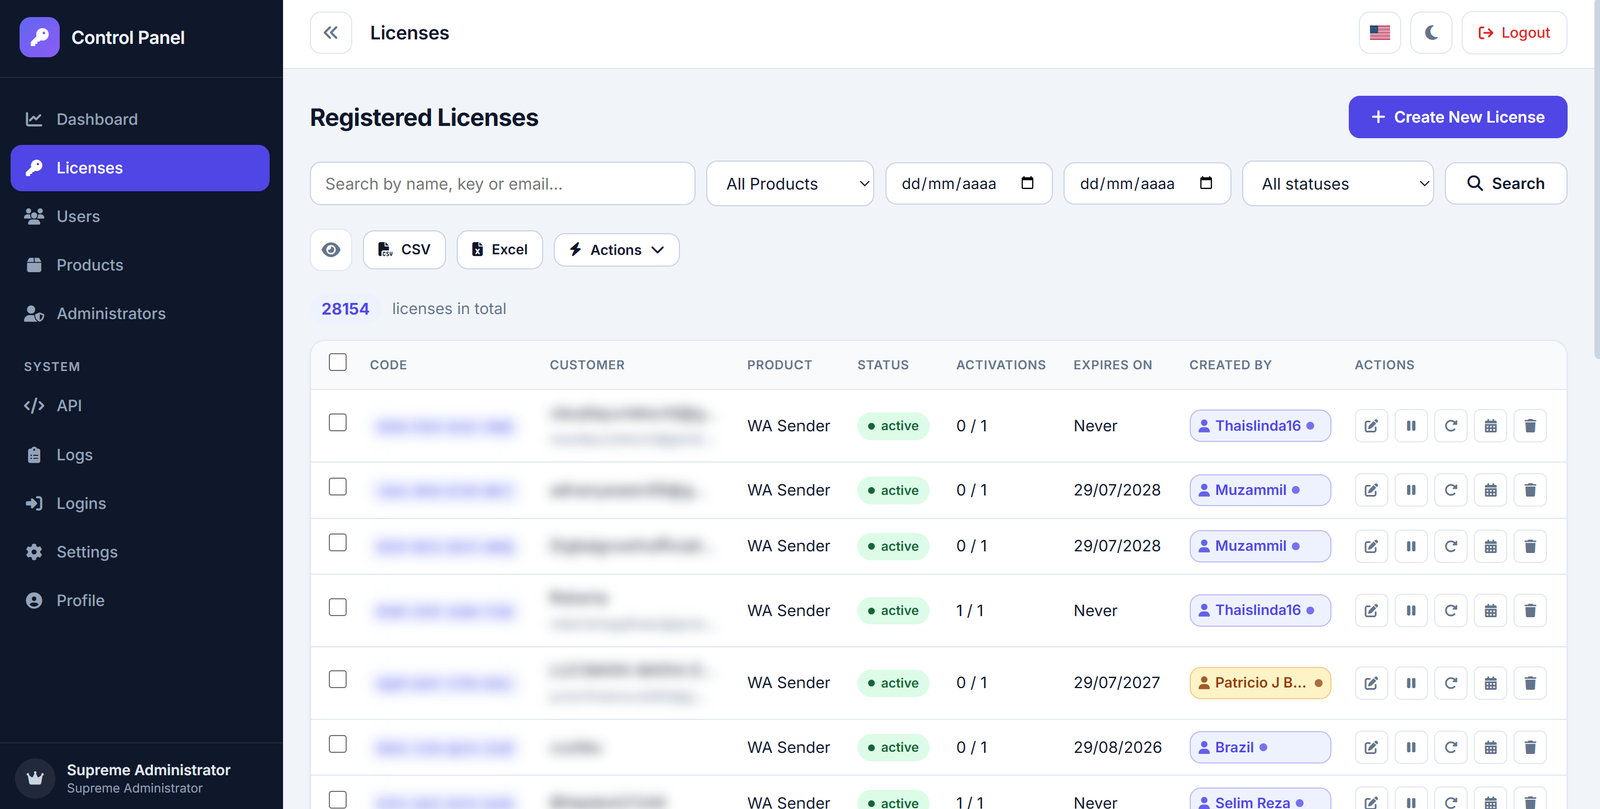
Task: Open All statuses dropdown
Action: tap(1338, 184)
